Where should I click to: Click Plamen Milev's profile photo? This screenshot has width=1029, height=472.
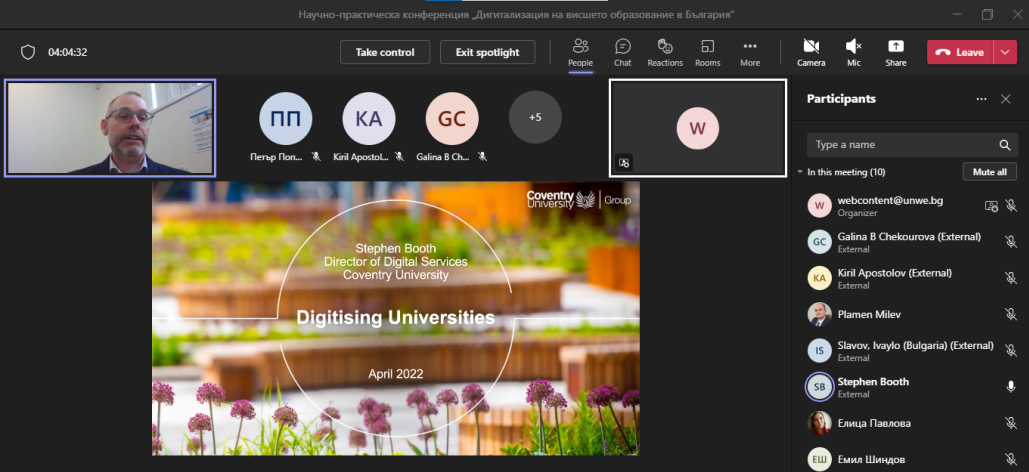point(820,314)
